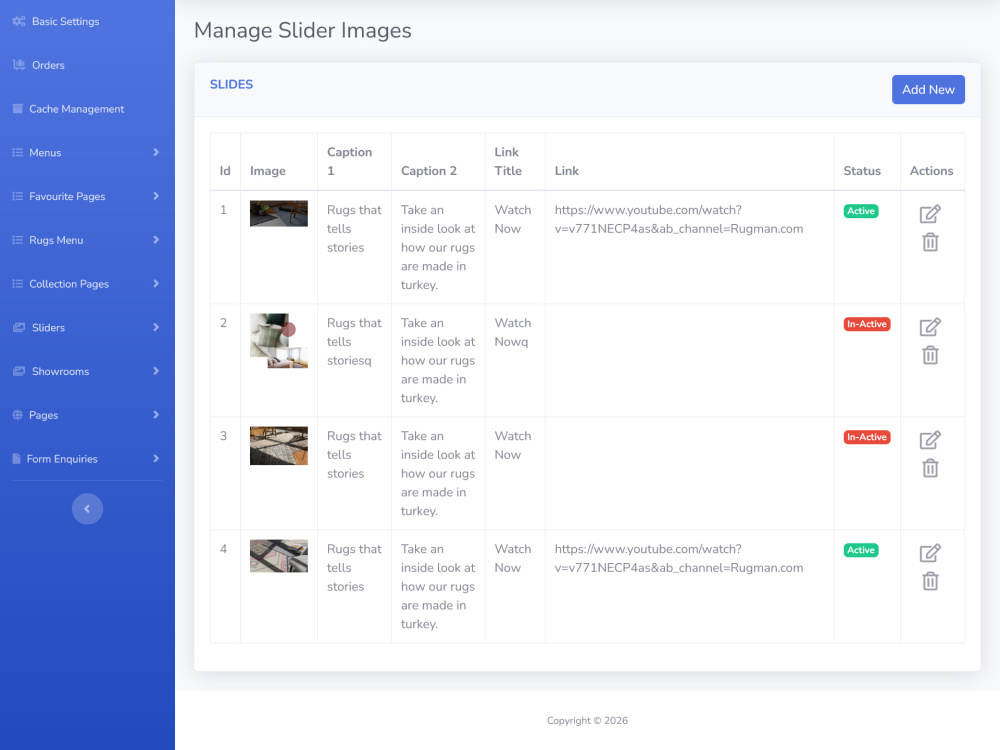Viewport: 1000px width, 750px height.
Task: Click the SLIDES card heading
Action: pyautogui.click(x=232, y=84)
